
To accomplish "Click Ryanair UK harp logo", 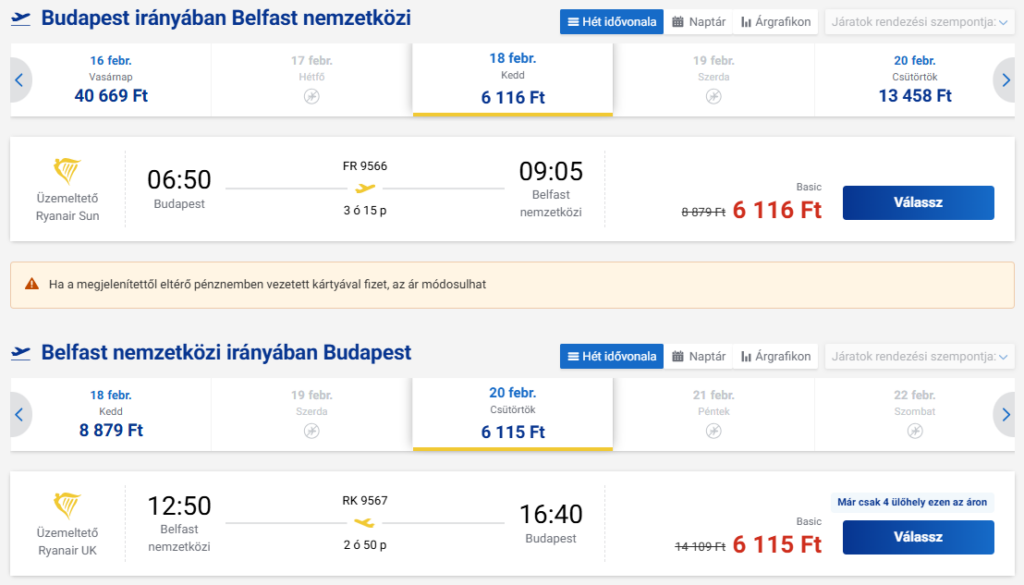I will coord(67,505).
